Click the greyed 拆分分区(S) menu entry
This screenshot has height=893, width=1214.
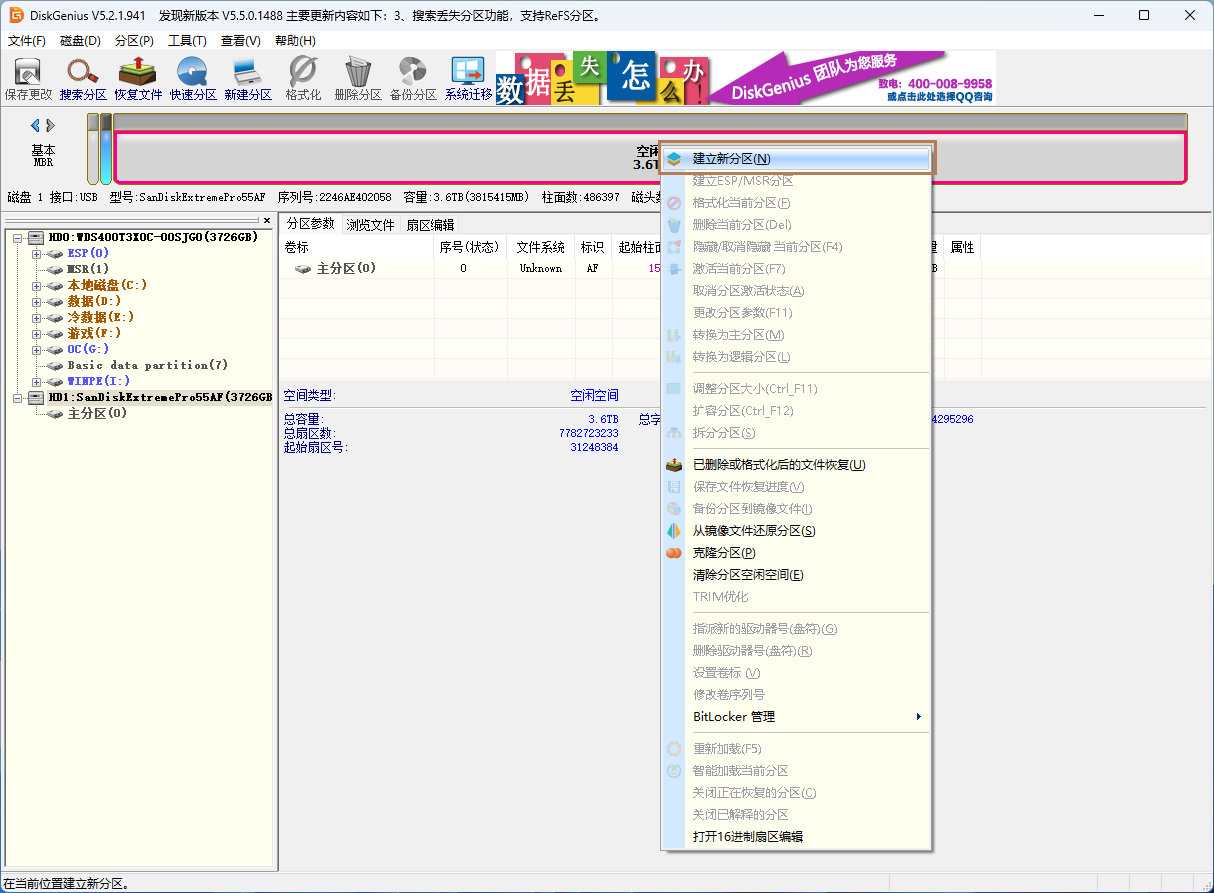(x=796, y=432)
